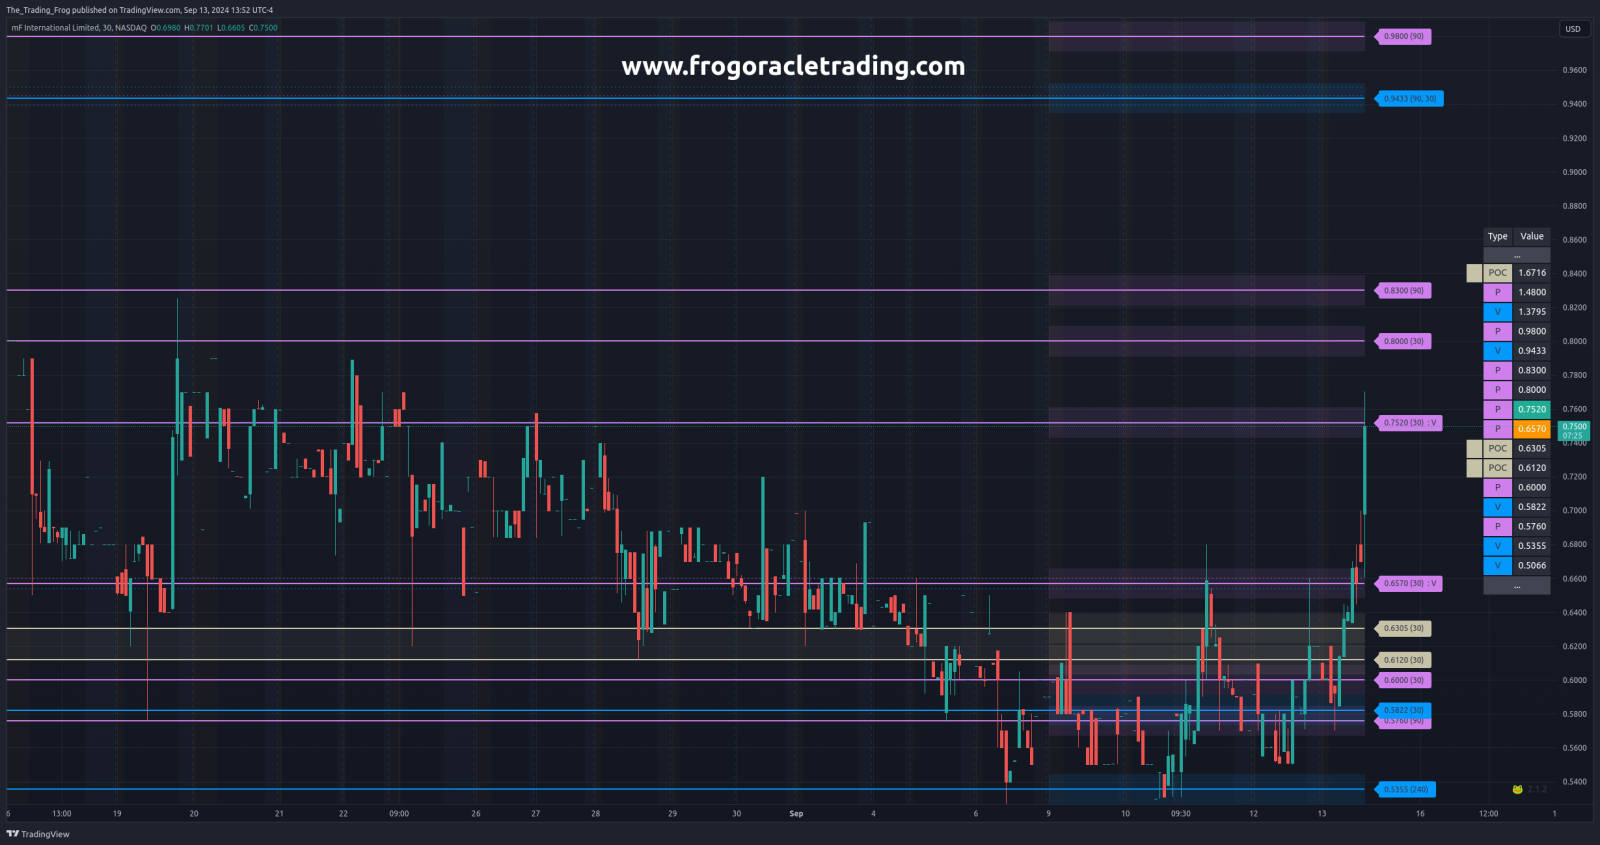Select the 0.7520 (30) : V level label
Image resolution: width=1600 pixels, height=845 pixels.
click(x=1410, y=423)
